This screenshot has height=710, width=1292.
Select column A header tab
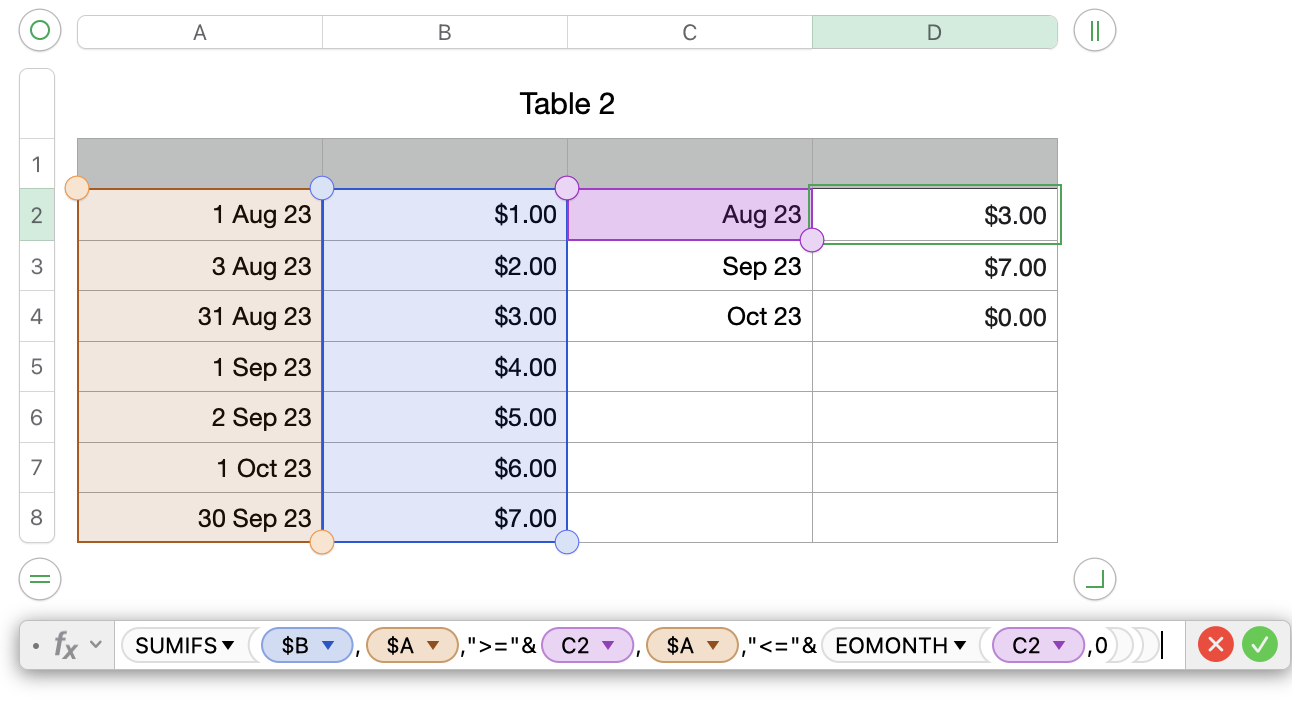(x=200, y=32)
